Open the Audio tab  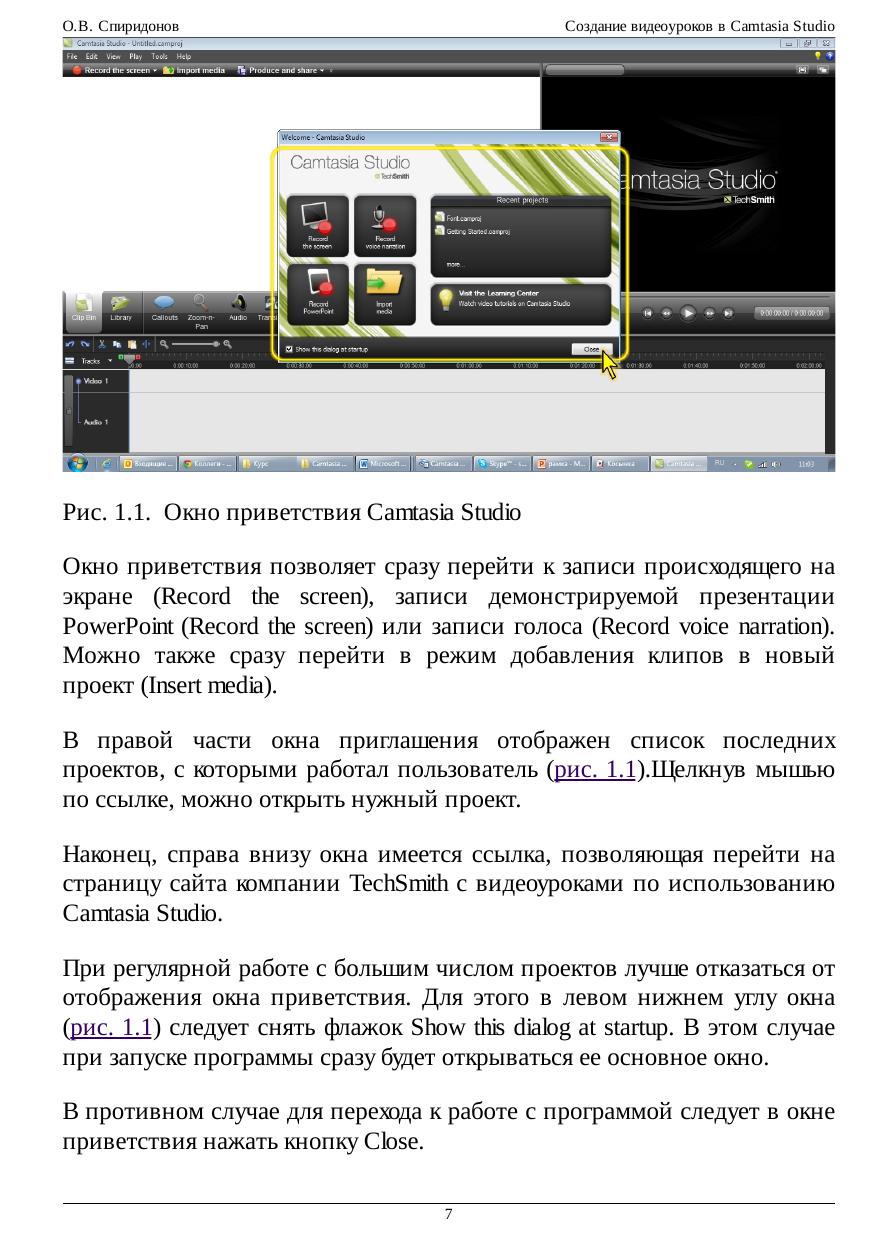coord(238,310)
